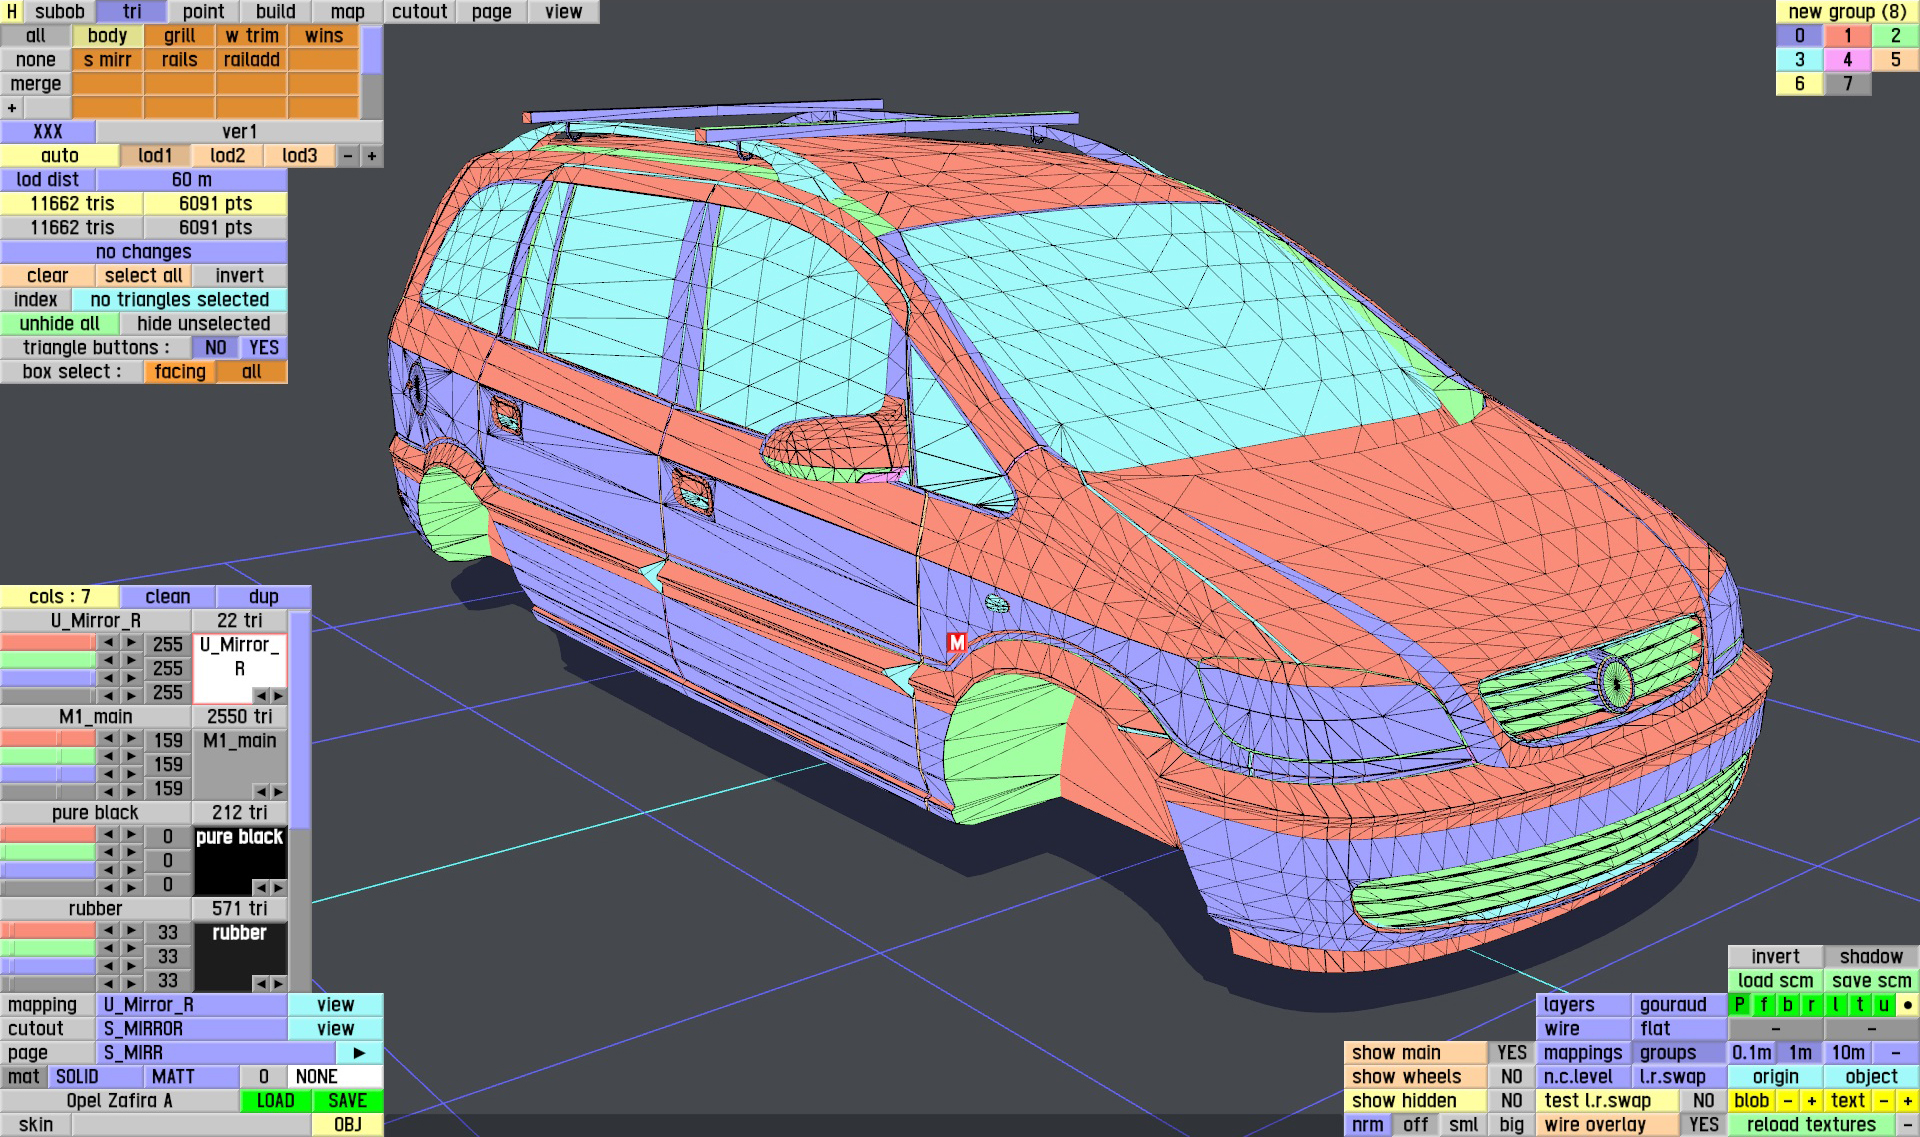Viewport: 1920px width, 1137px height.
Task: Decrease text size with minus button
Action: (x=1883, y=1101)
